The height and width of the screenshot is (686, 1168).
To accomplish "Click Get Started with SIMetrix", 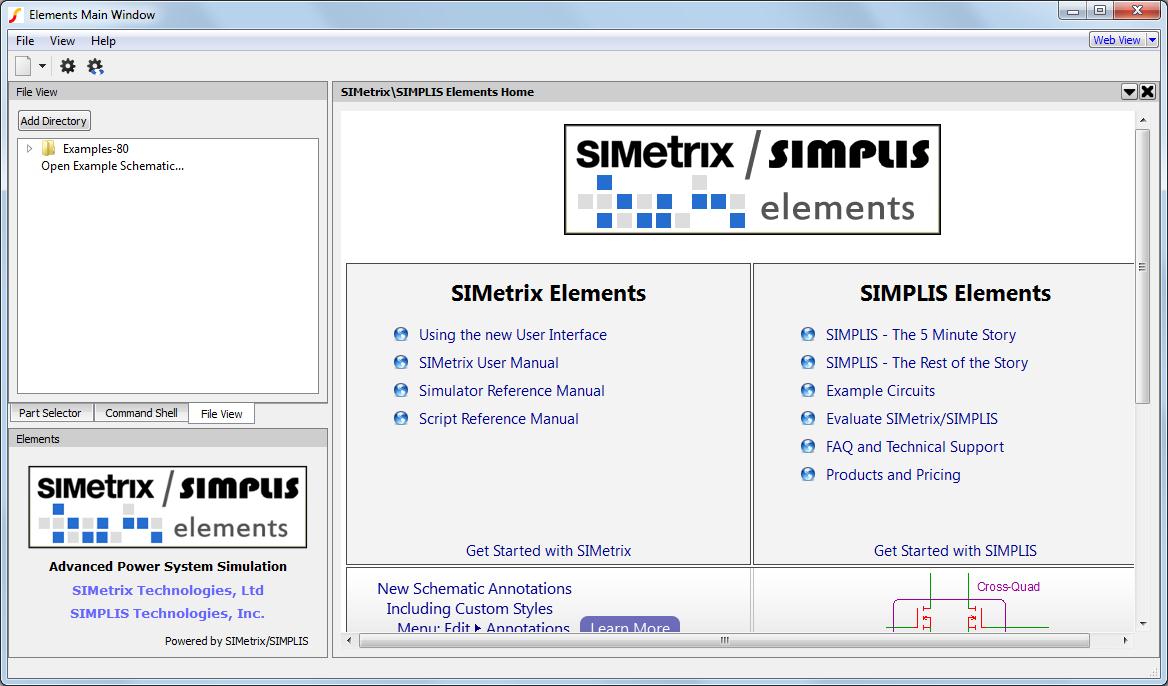I will pos(548,551).
